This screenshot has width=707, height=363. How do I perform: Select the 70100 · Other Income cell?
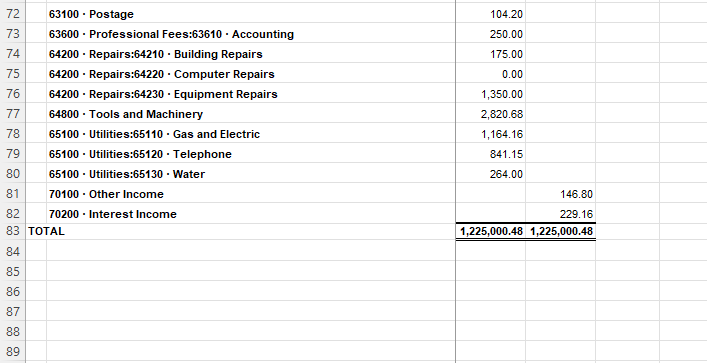251,194
